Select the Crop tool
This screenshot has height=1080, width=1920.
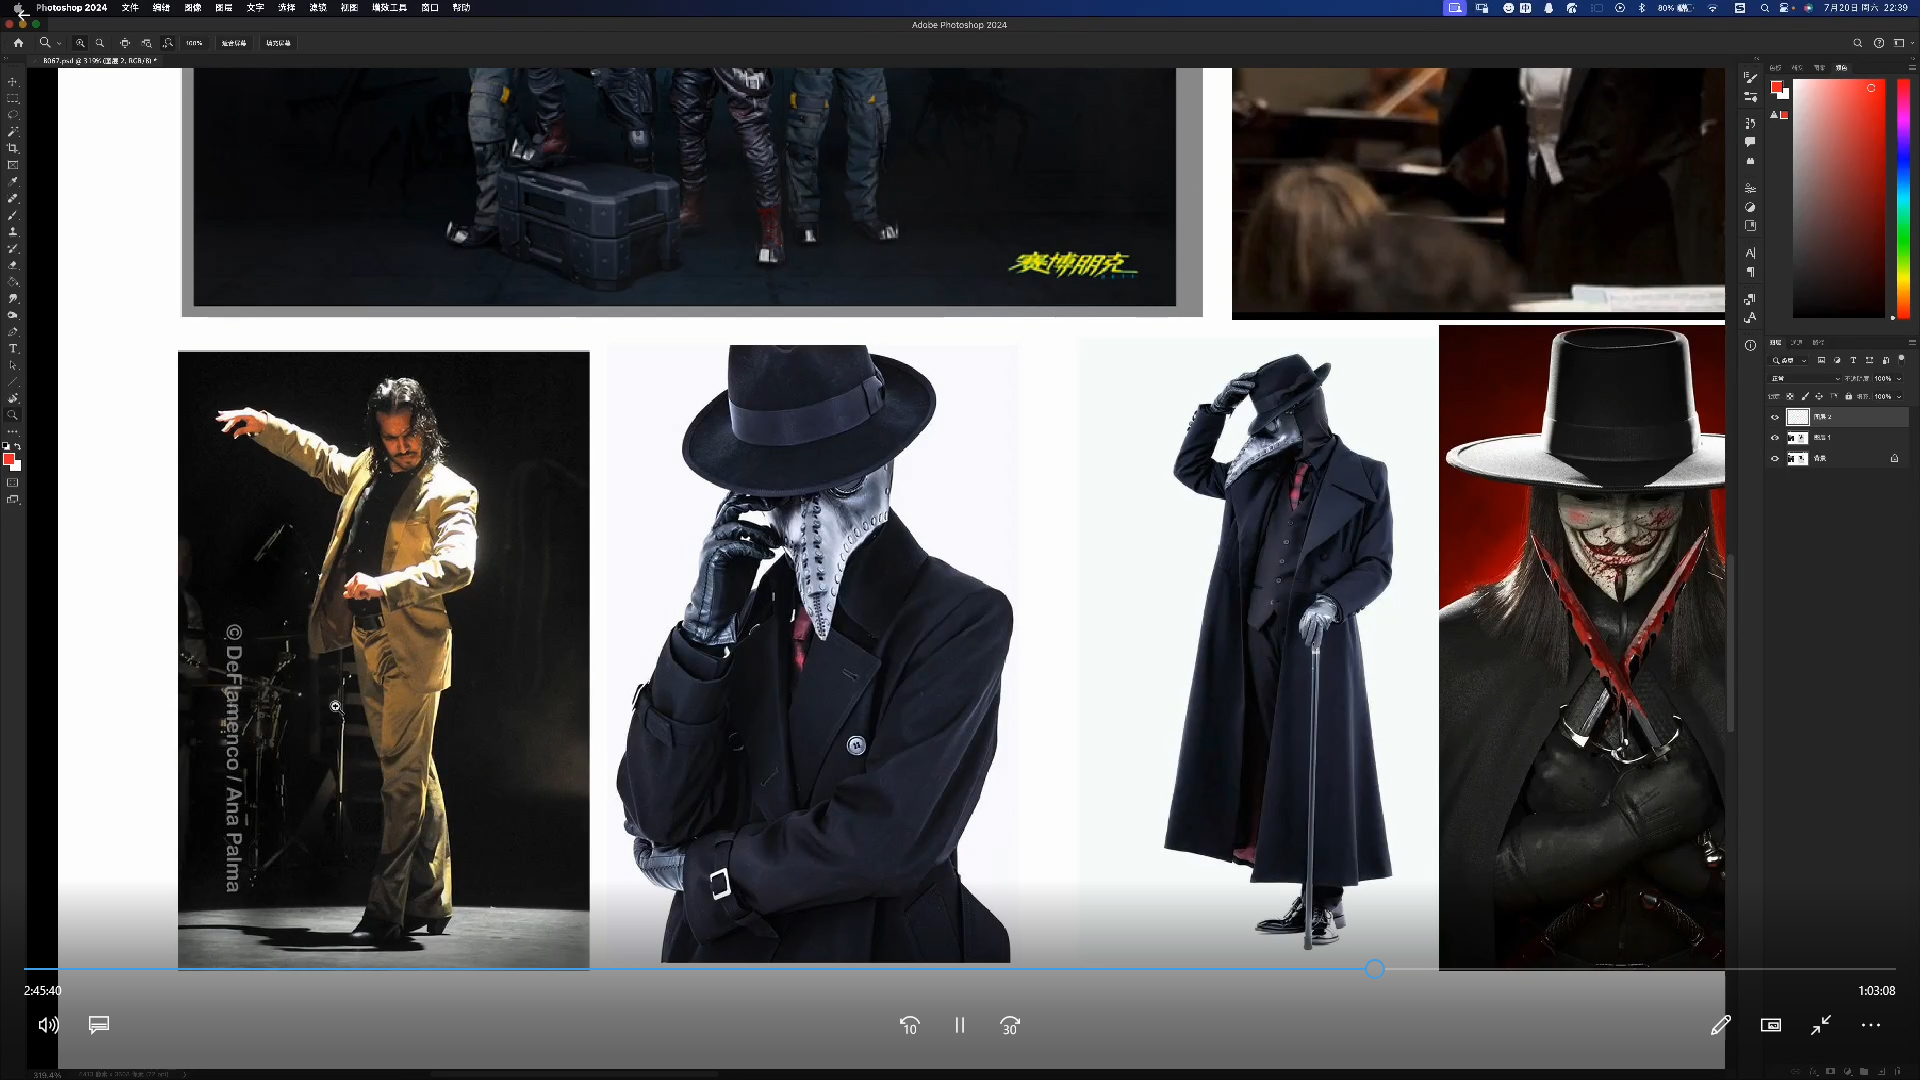pyautogui.click(x=13, y=148)
